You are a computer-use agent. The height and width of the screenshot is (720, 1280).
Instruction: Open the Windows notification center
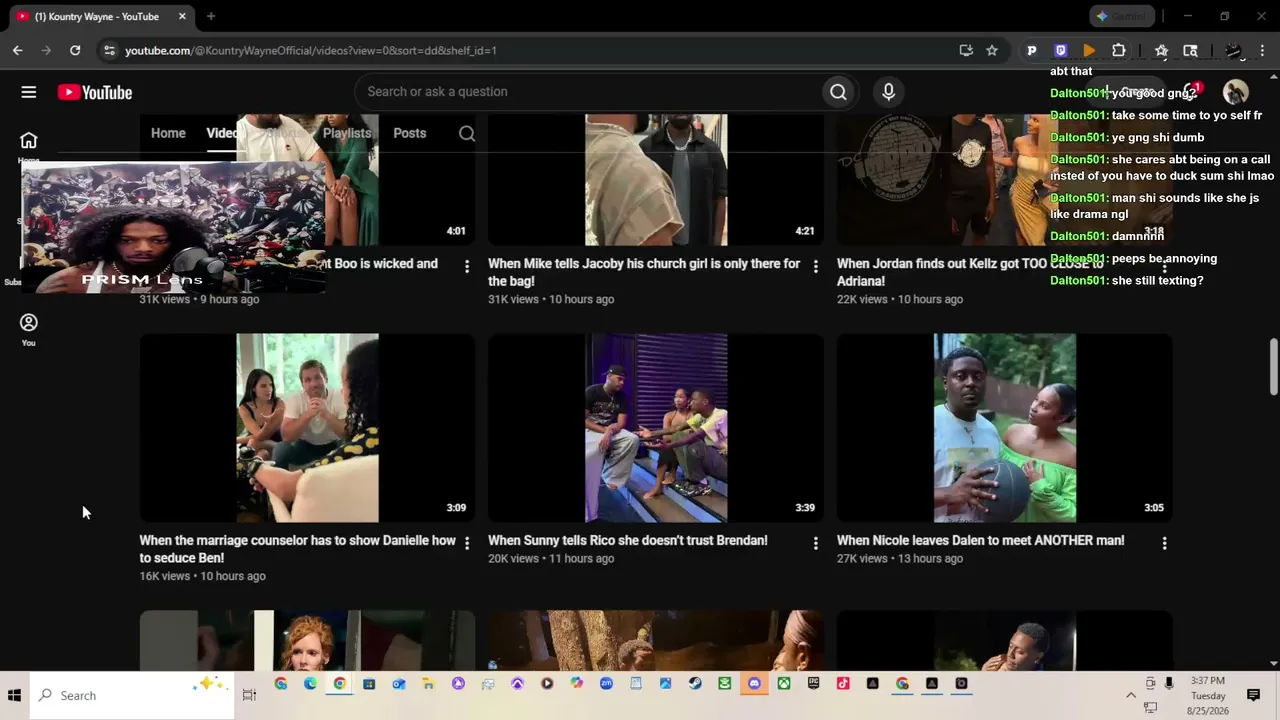click(x=1253, y=695)
